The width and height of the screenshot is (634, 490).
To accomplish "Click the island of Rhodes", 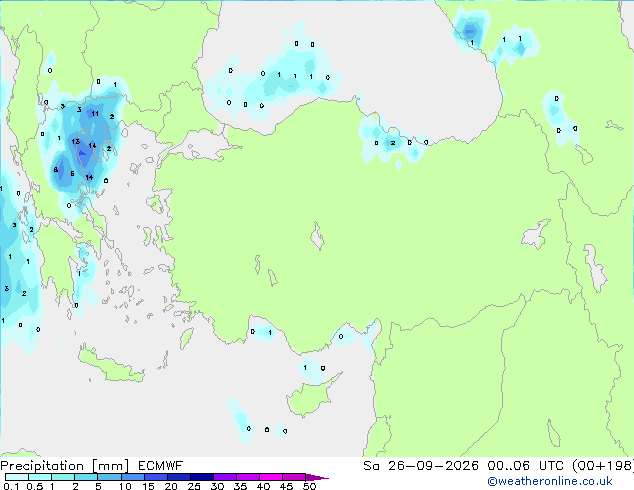I will [x=186, y=338].
